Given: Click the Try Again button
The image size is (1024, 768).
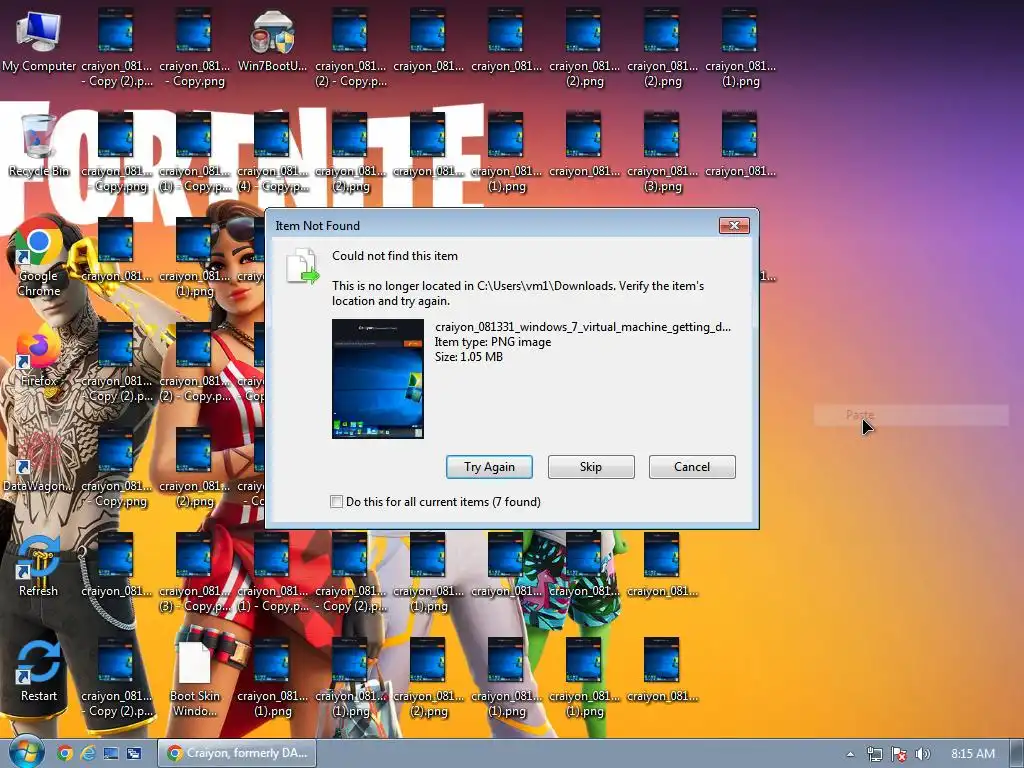Looking at the screenshot, I should [489, 467].
